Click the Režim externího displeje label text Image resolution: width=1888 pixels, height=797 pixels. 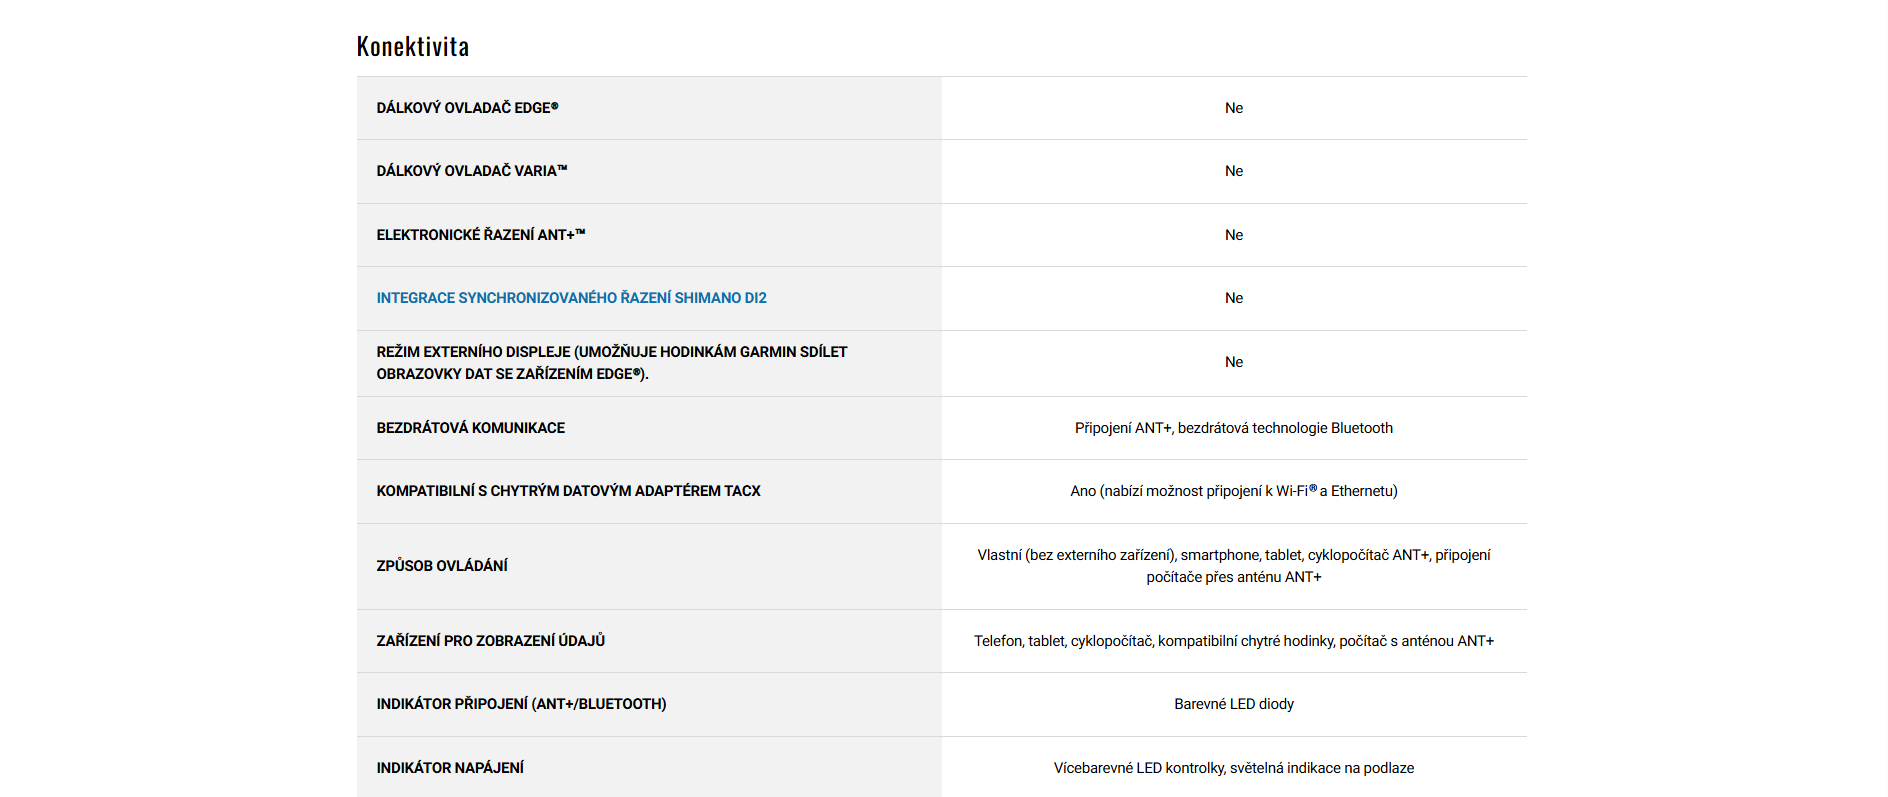[611, 363]
